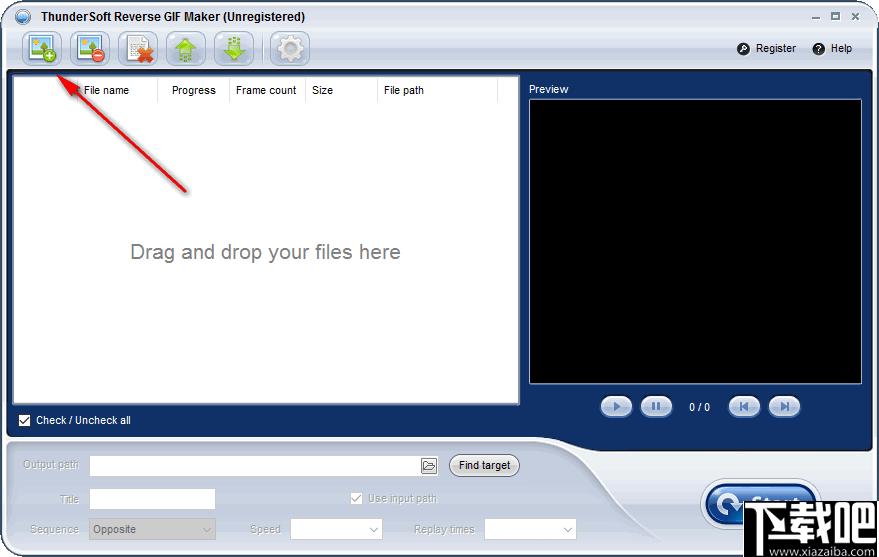Viewport: 879px width, 557px height.
Task: Click the Output path input field
Action: click(255, 466)
